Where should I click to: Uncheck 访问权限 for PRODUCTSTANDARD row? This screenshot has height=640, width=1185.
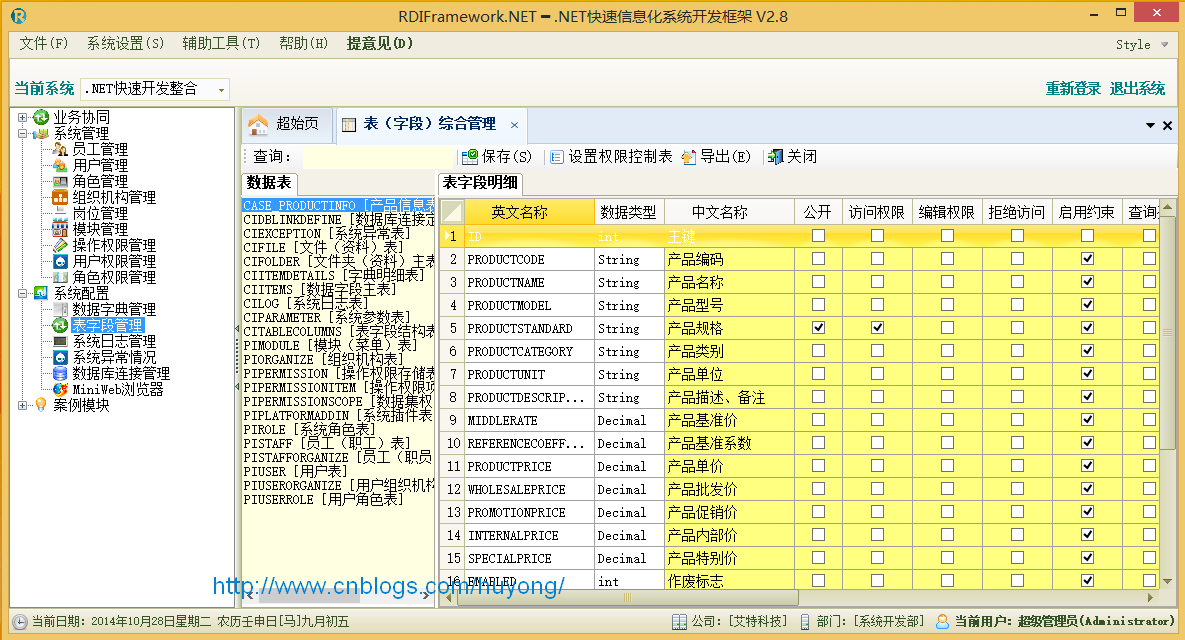[x=877, y=328]
